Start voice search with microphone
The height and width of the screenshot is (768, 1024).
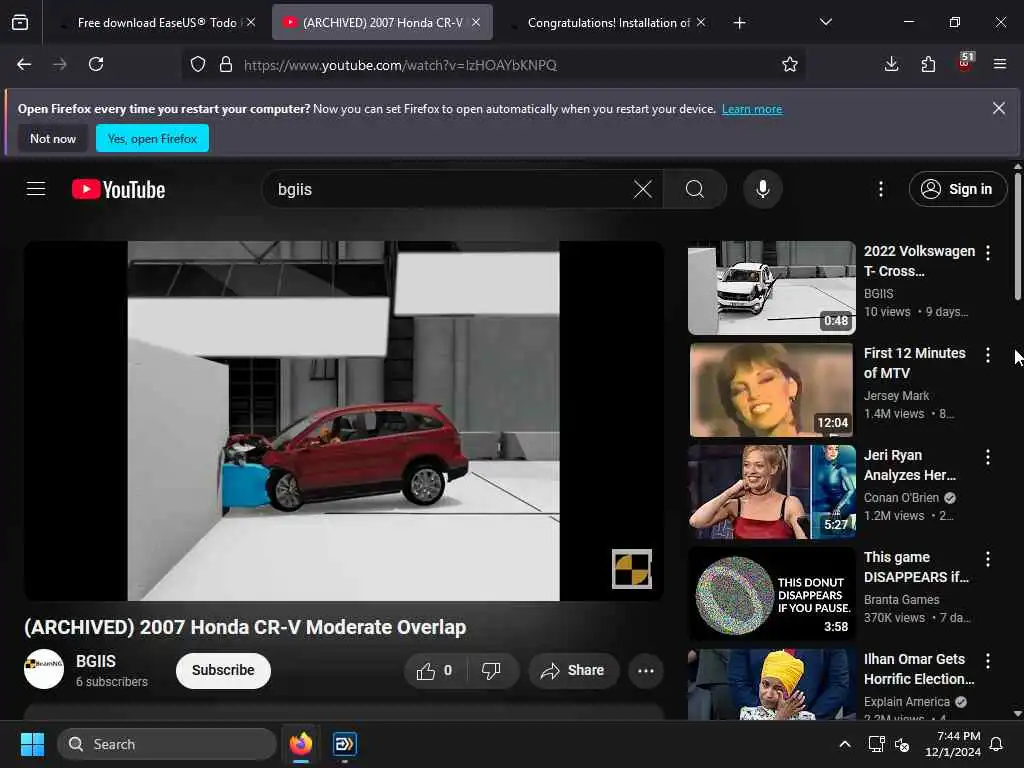(762, 189)
